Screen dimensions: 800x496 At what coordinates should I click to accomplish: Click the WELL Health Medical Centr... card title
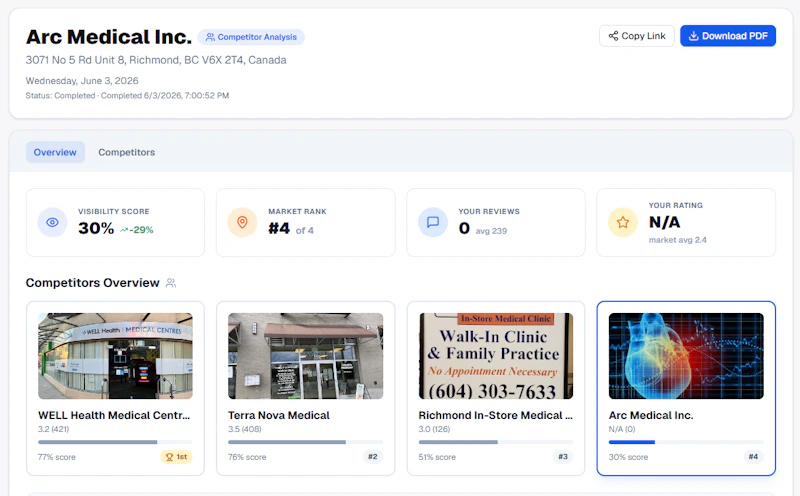coord(114,415)
